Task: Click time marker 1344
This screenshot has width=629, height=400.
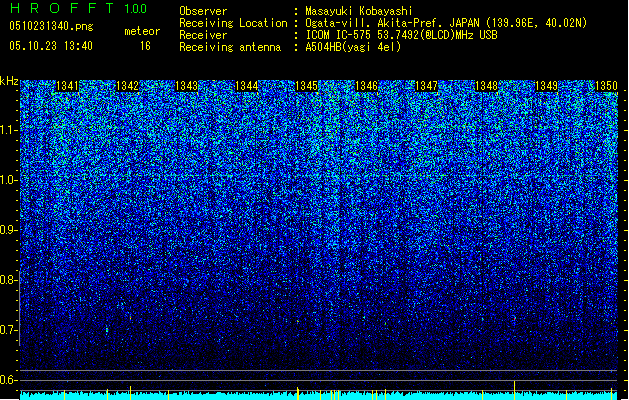Action: (246, 86)
